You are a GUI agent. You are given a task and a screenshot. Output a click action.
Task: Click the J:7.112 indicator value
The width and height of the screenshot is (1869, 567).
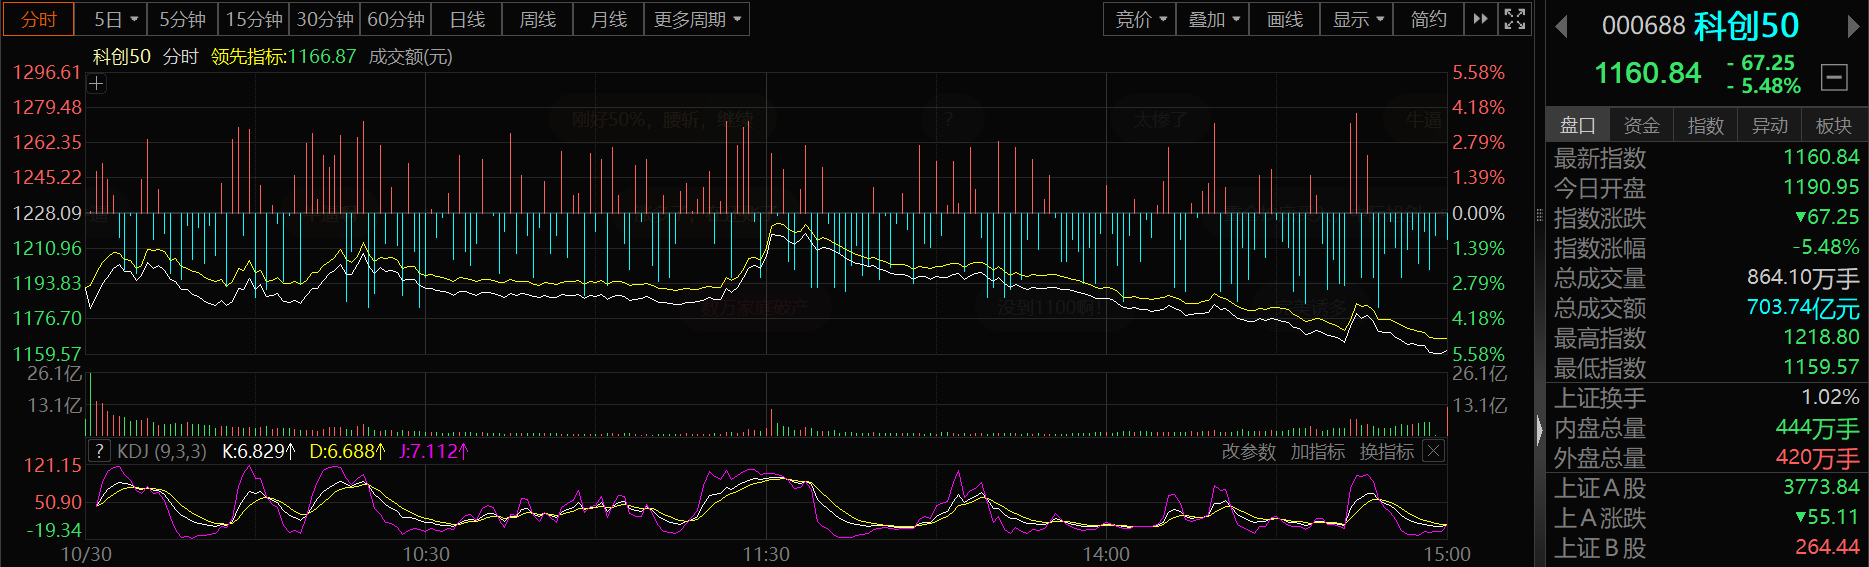tap(434, 451)
